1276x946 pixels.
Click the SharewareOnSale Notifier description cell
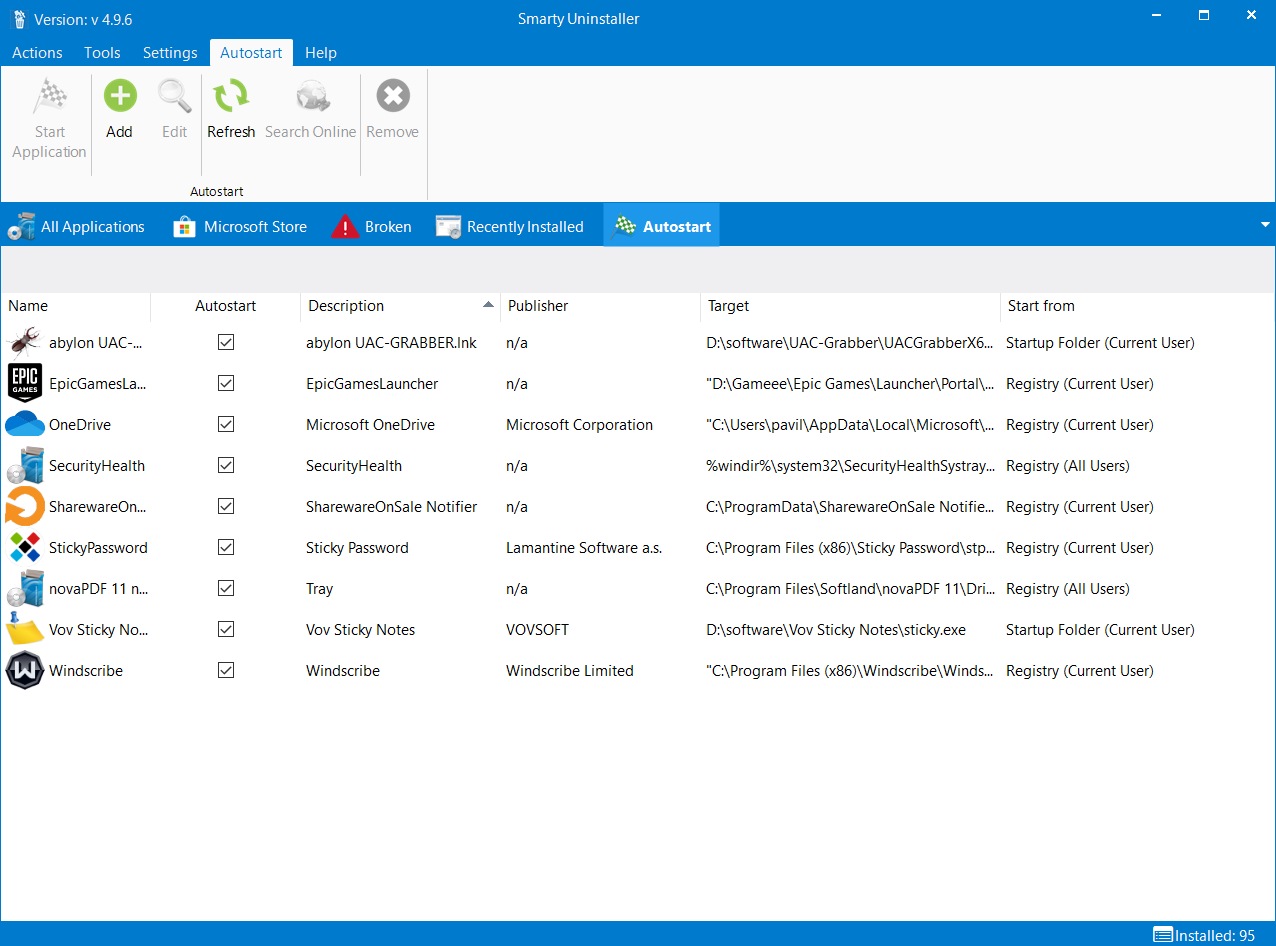click(x=392, y=507)
